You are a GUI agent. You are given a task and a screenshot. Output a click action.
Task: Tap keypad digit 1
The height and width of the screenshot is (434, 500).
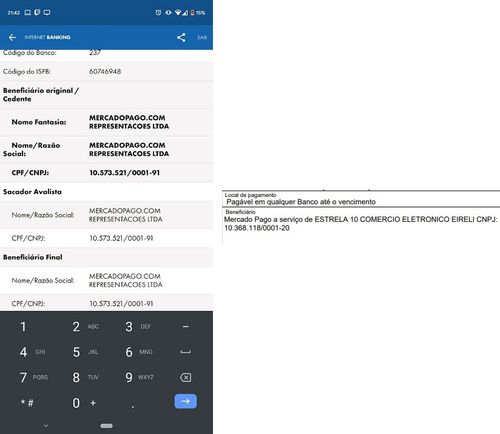23,327
